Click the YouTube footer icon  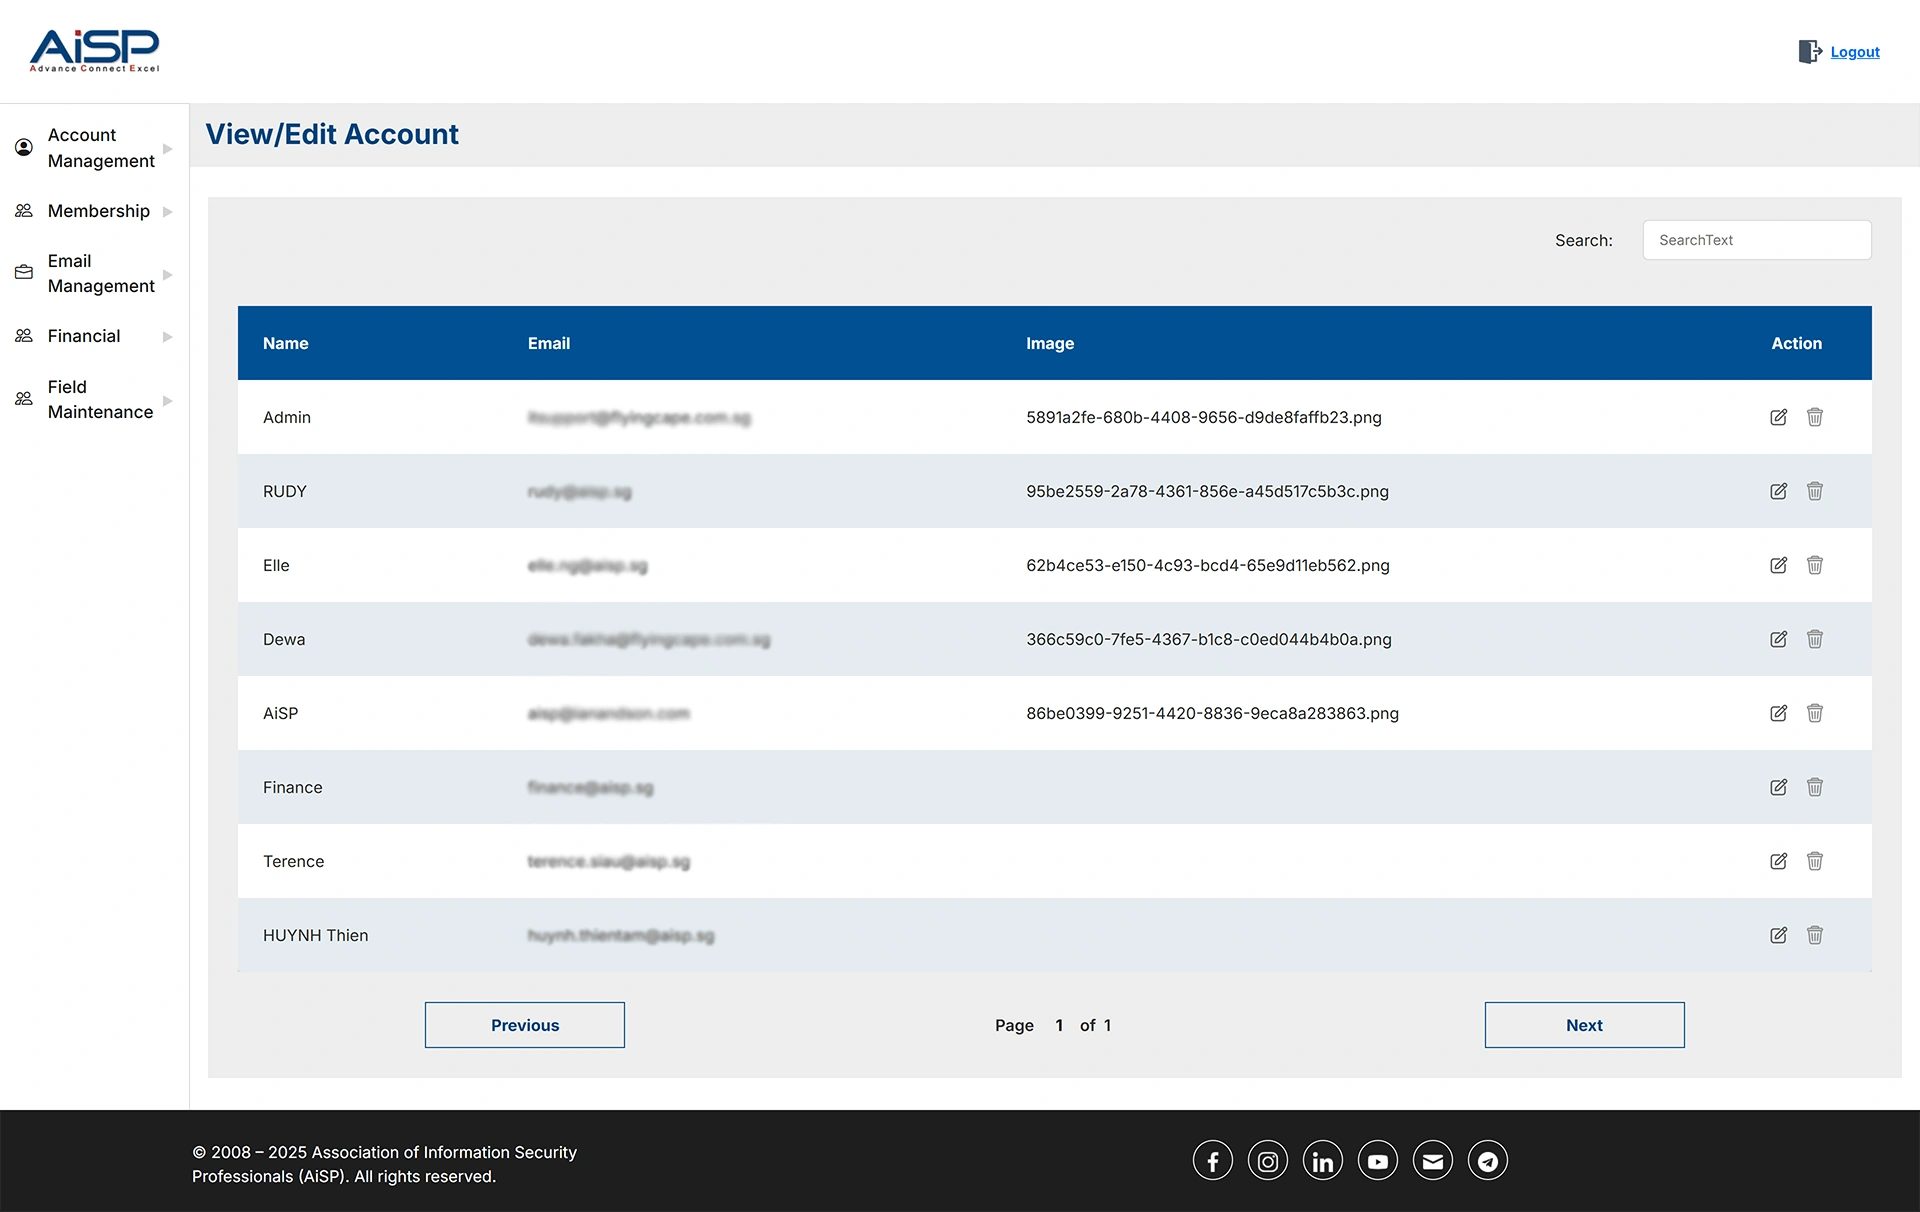pos(1377,1161)
